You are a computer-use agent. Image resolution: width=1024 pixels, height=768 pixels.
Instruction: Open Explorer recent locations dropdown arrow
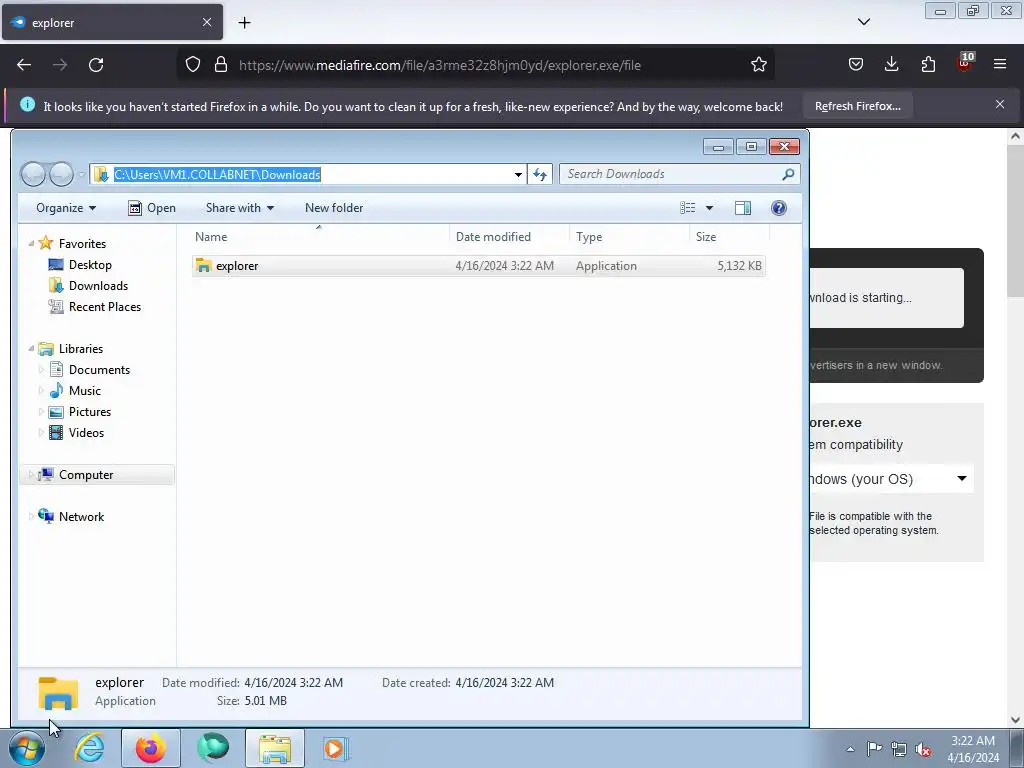click(x=81, y=174)
